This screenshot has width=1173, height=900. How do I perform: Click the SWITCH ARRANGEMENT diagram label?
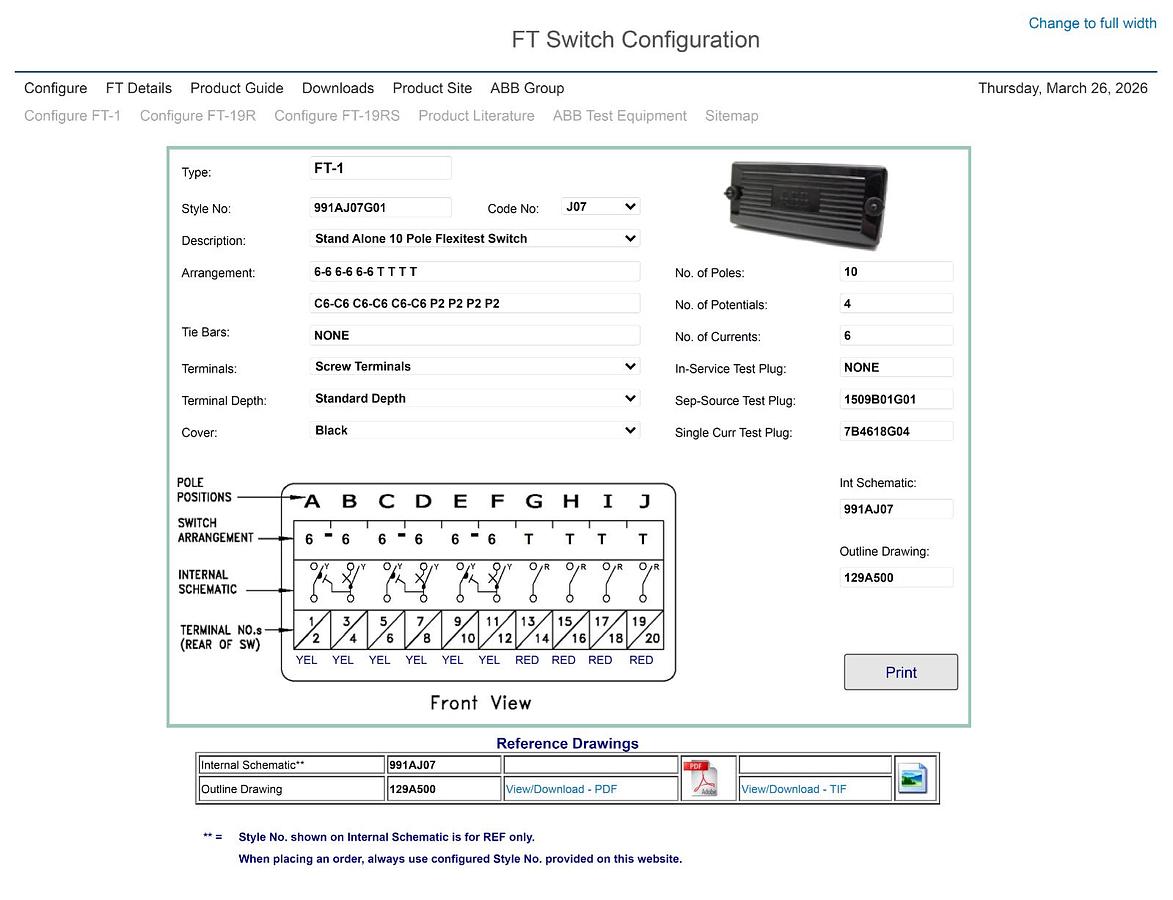point(215,530)
